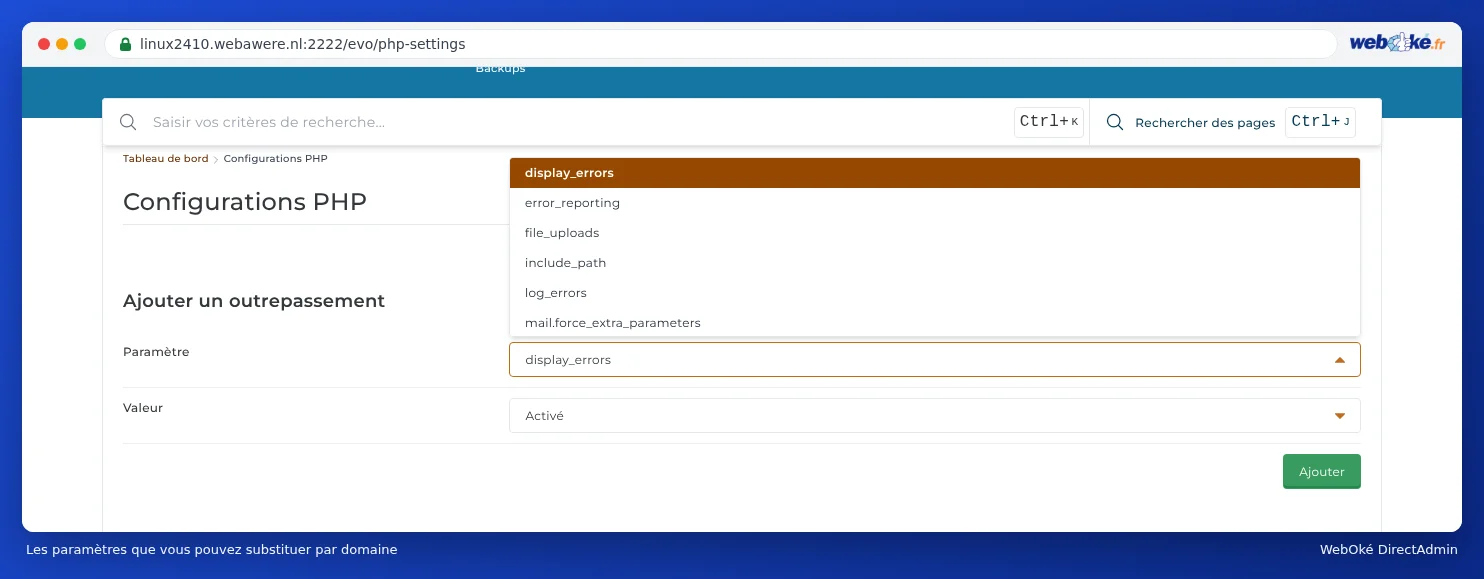
Task: Expand the Valeur dropdown arrow
Action: tap(1340, 416)
